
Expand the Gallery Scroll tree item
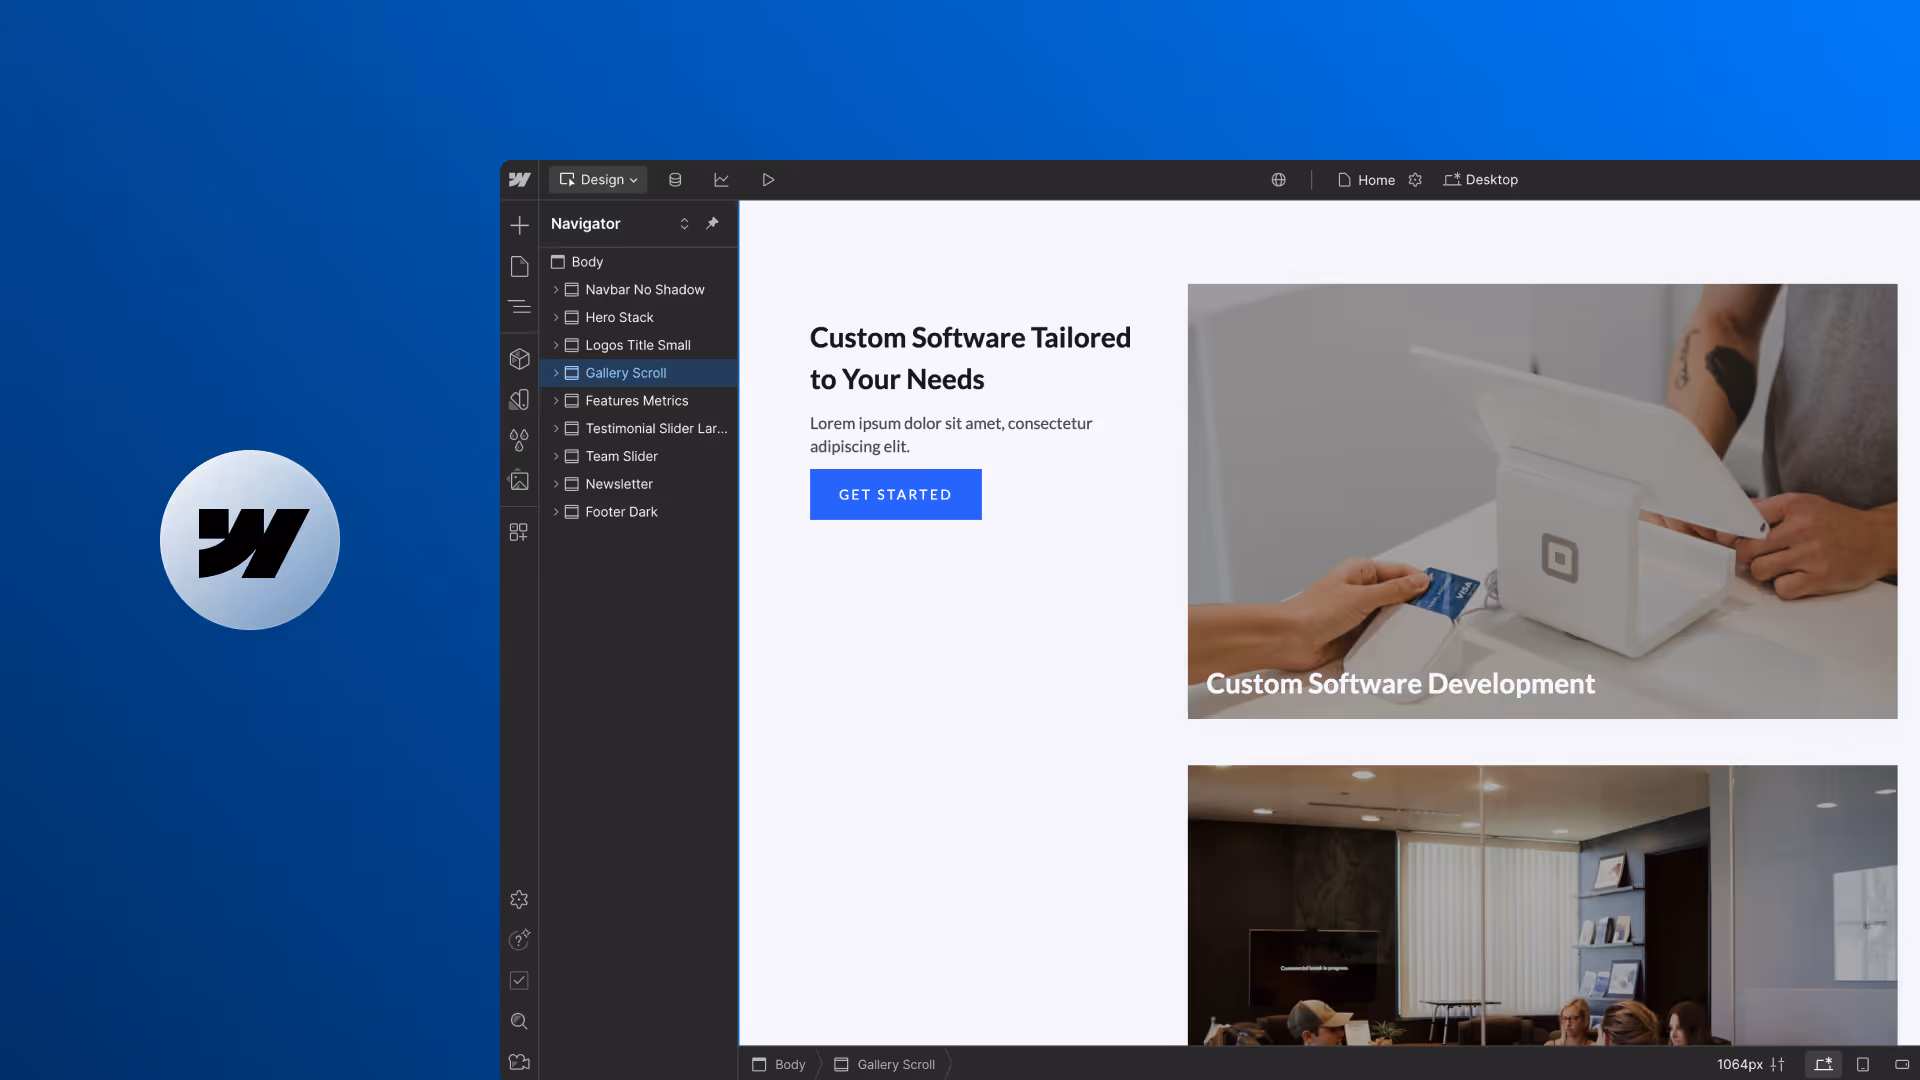[x=556, y=373]
